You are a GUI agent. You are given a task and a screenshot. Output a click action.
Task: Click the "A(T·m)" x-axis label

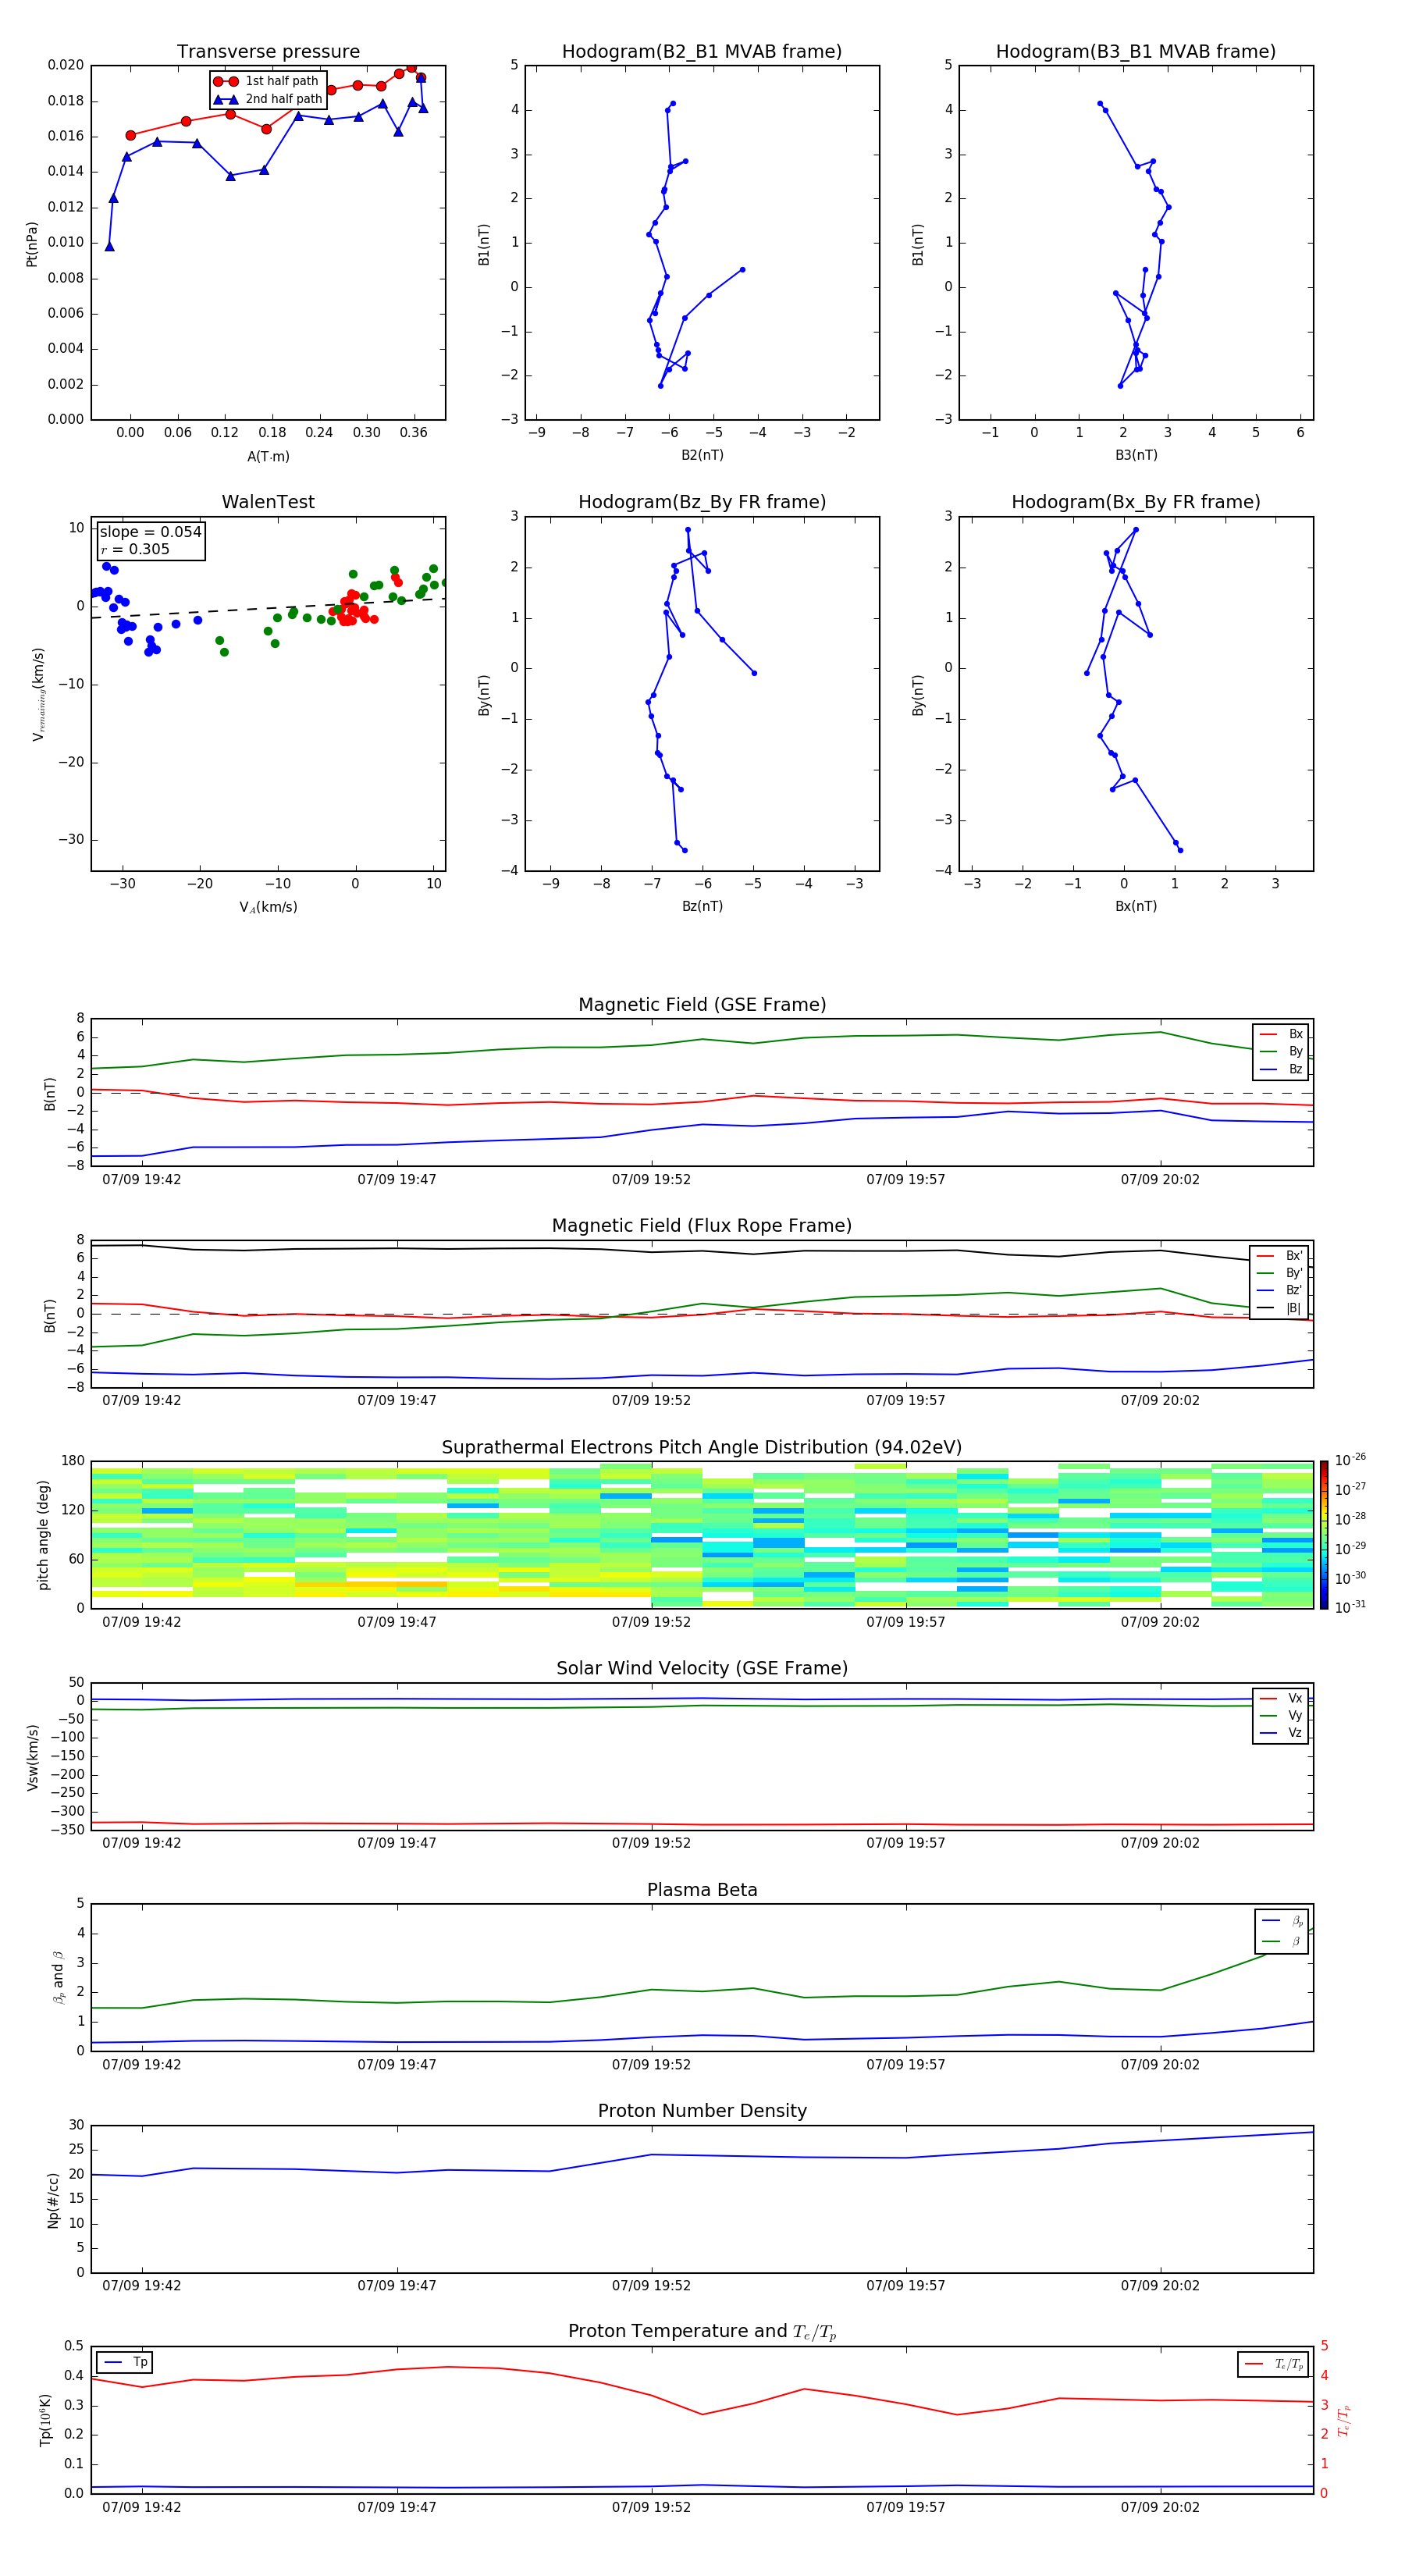coord(268,457)
